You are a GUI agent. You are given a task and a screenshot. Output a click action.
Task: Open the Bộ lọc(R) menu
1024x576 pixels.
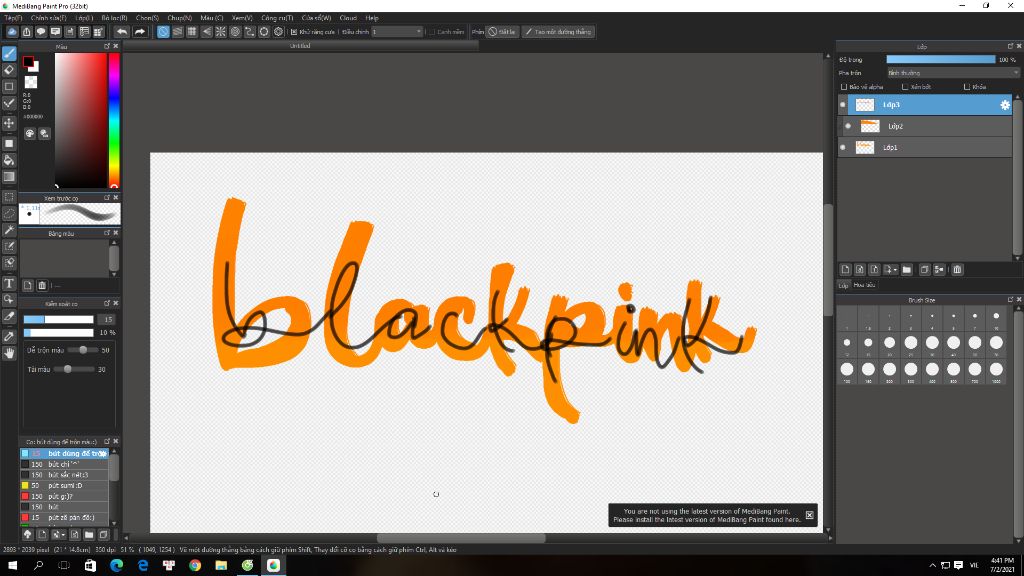coord(114,18)
